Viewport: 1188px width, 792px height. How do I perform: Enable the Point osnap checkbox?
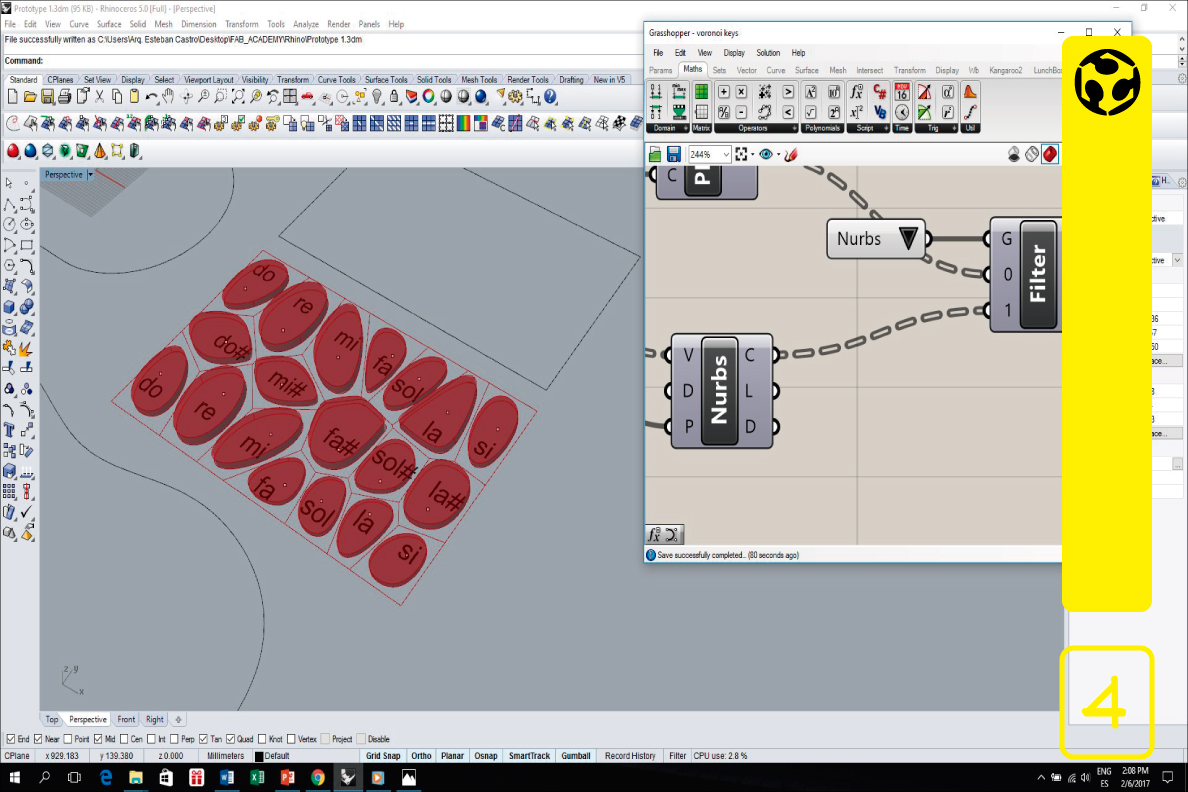[70, 739]
